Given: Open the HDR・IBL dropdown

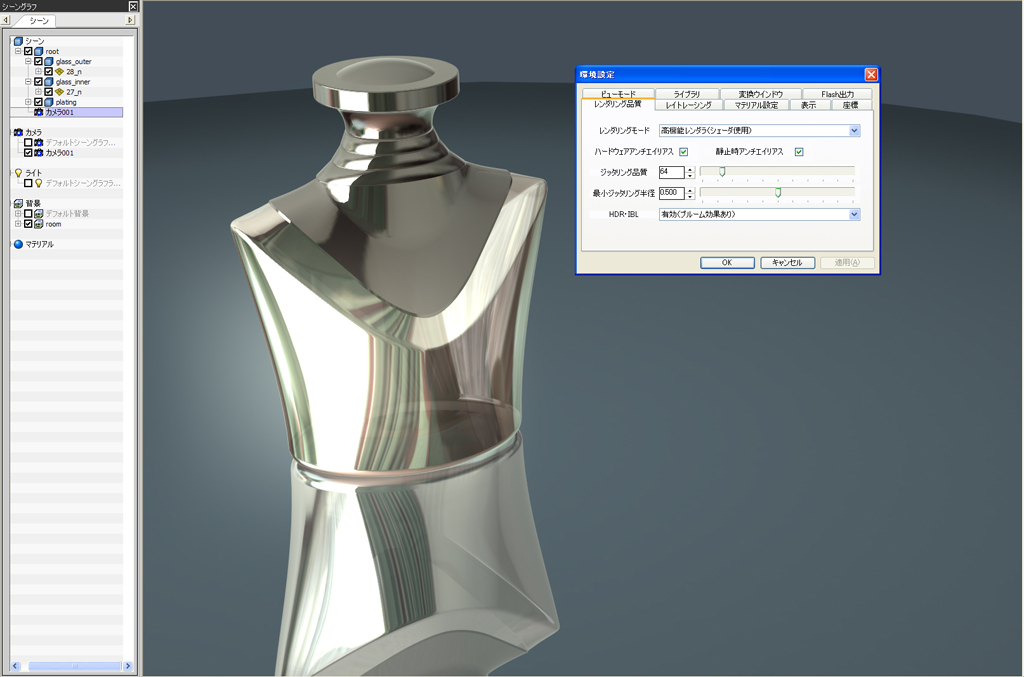Looking at the screenshot, I should [x=854, y=214].
